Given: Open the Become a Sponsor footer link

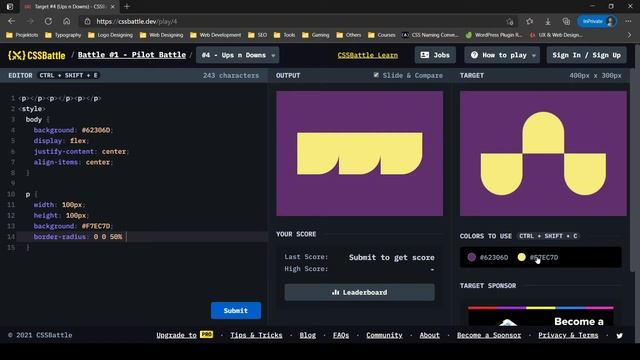Looking at the screenshot, I should (x=489, y=335).
